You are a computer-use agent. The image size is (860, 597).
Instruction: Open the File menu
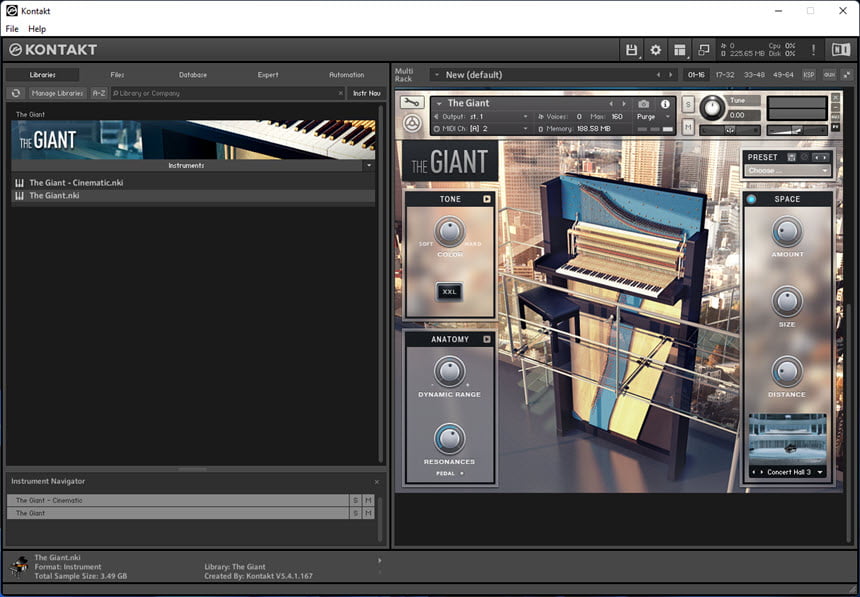[12, 29]
